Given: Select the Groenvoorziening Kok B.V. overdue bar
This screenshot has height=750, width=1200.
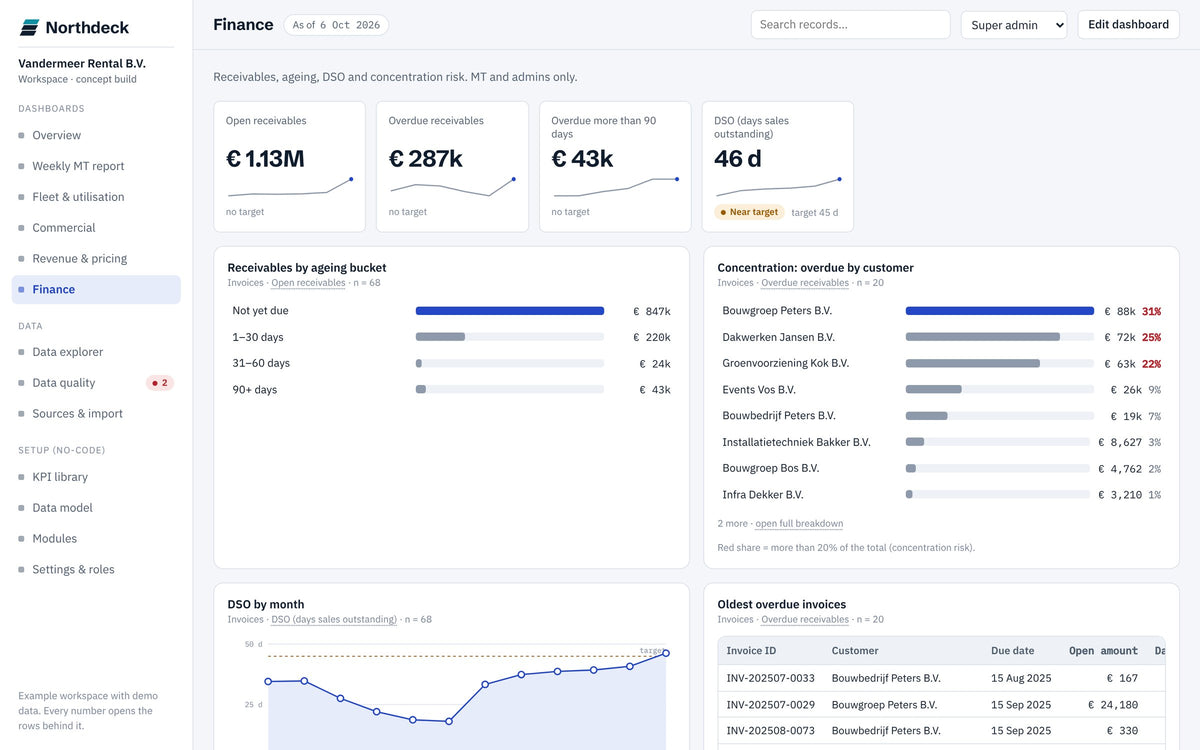Looking at the screenshot, I should pyautogui.click(x=998, y=363).
